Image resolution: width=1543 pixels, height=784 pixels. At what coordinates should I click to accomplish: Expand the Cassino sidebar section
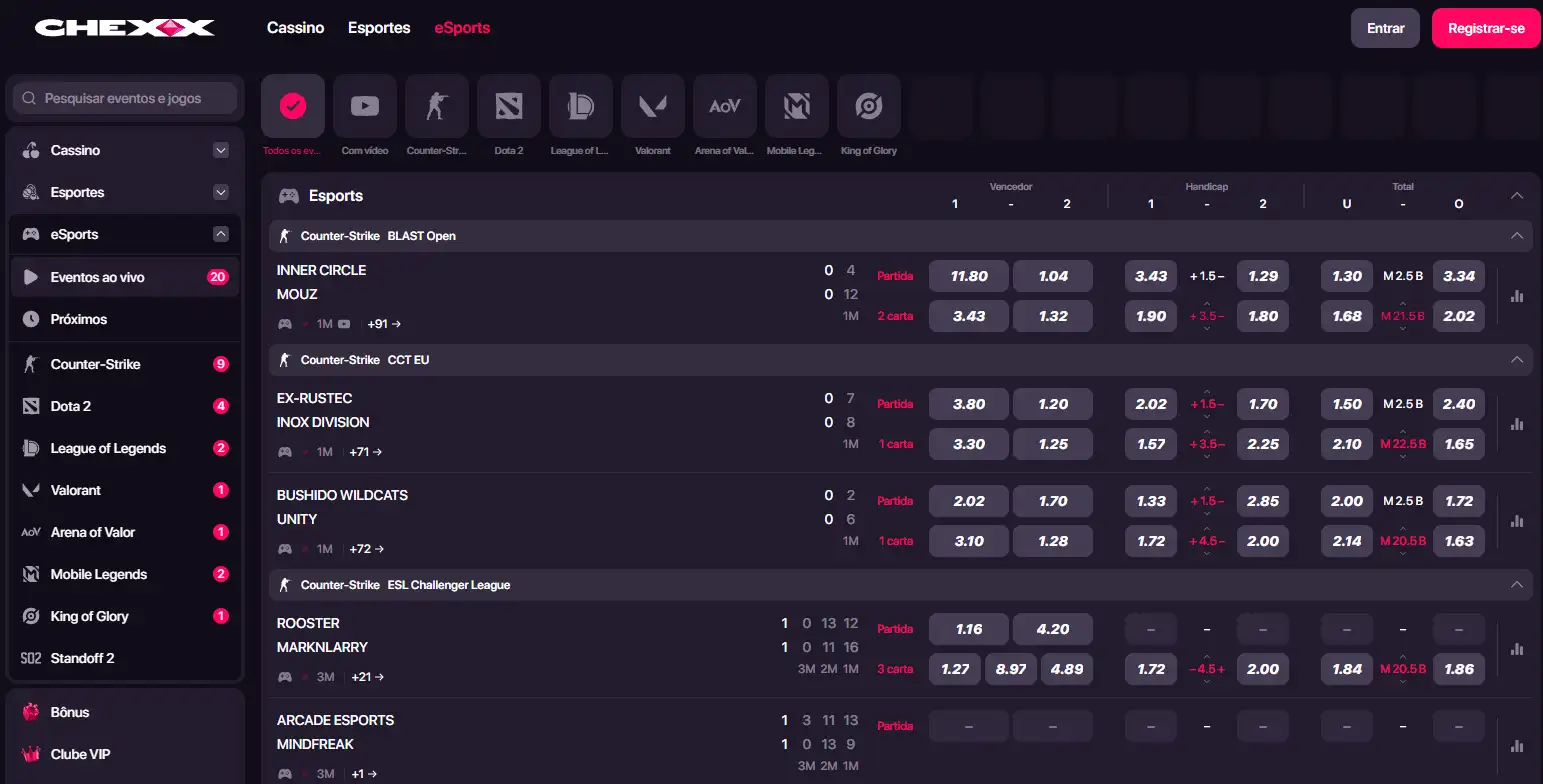221,150
